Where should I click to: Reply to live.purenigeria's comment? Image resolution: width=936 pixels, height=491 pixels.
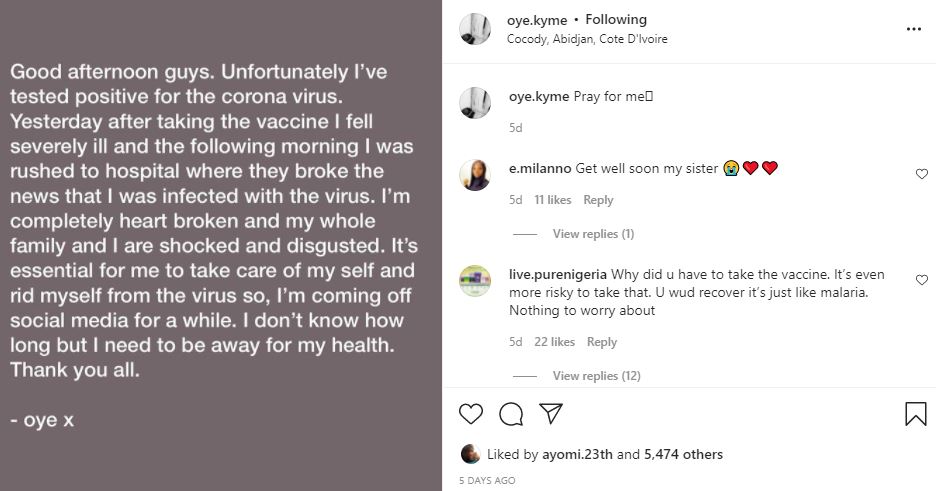point(601,342)
